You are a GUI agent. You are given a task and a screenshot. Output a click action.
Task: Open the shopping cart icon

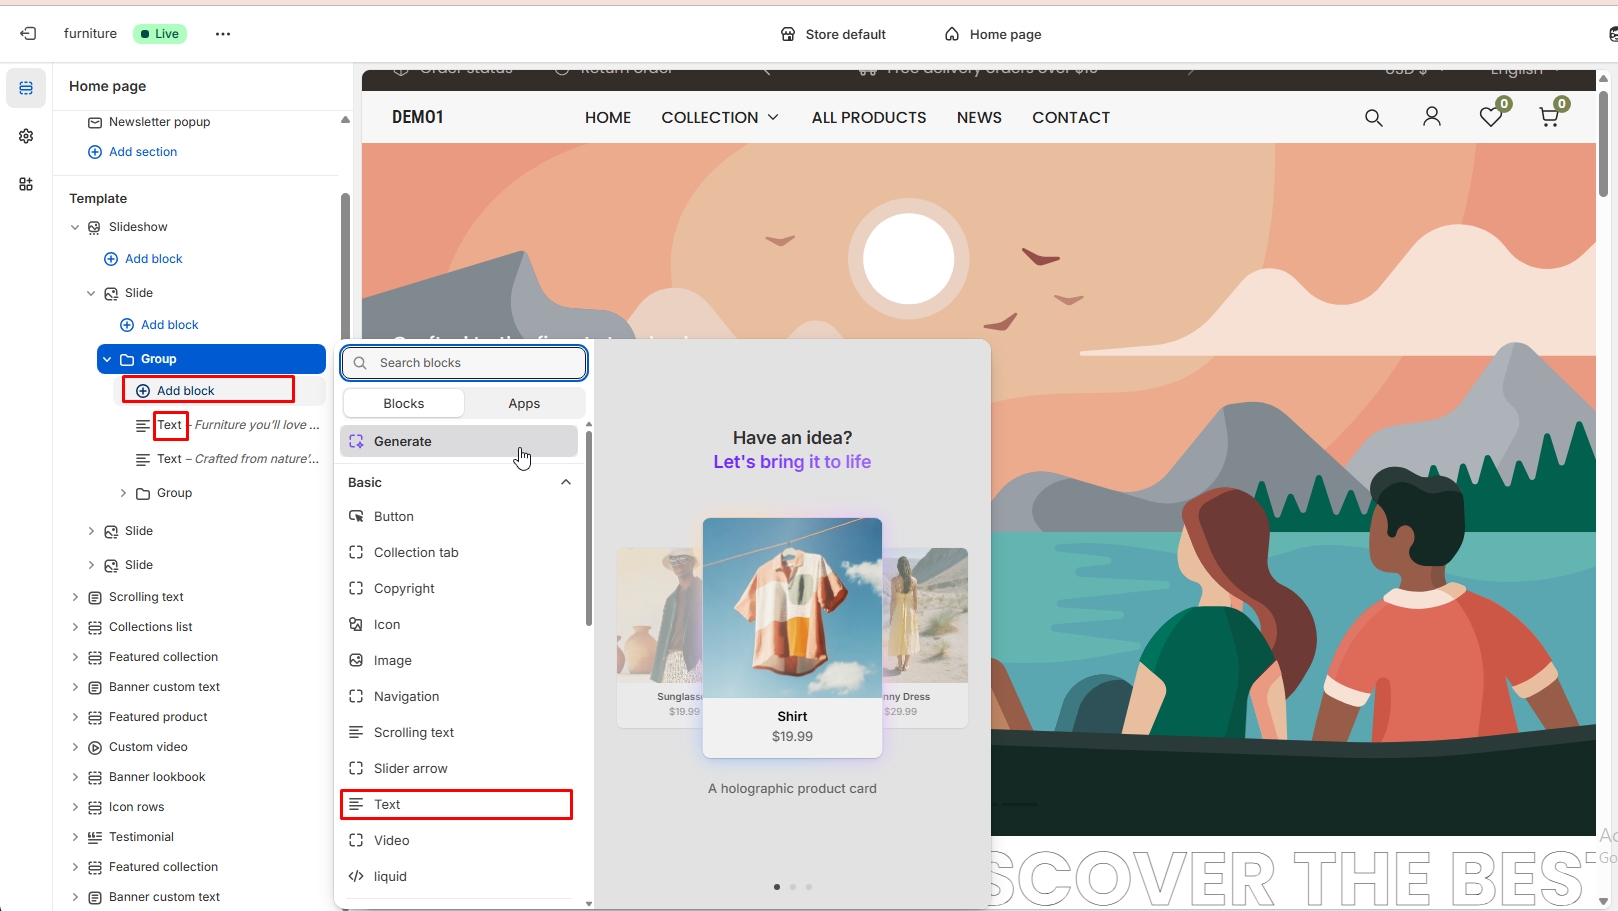(1549, 117)
